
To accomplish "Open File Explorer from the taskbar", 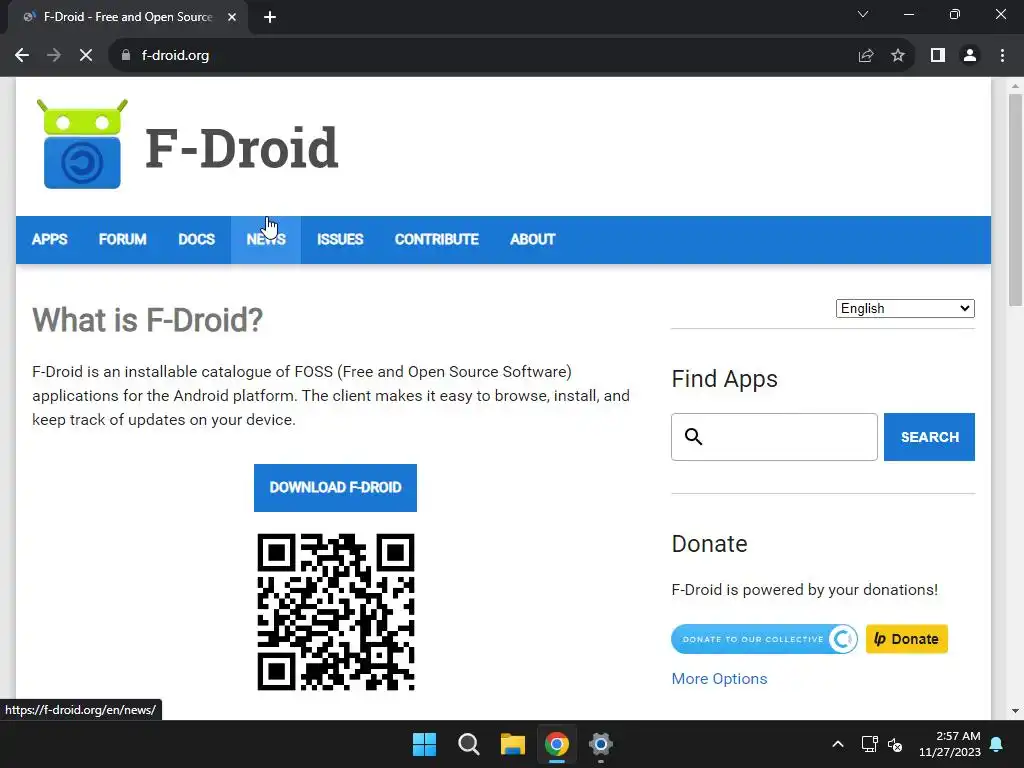I will pos(513,744).
